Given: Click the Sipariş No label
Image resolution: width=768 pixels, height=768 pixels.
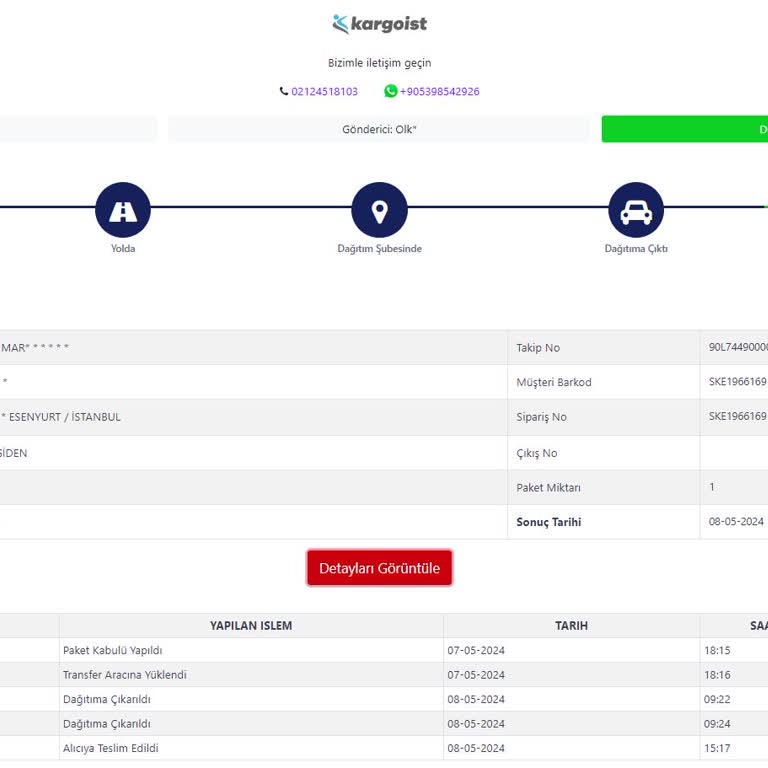Looking at the screenshot, I should 541,417.
